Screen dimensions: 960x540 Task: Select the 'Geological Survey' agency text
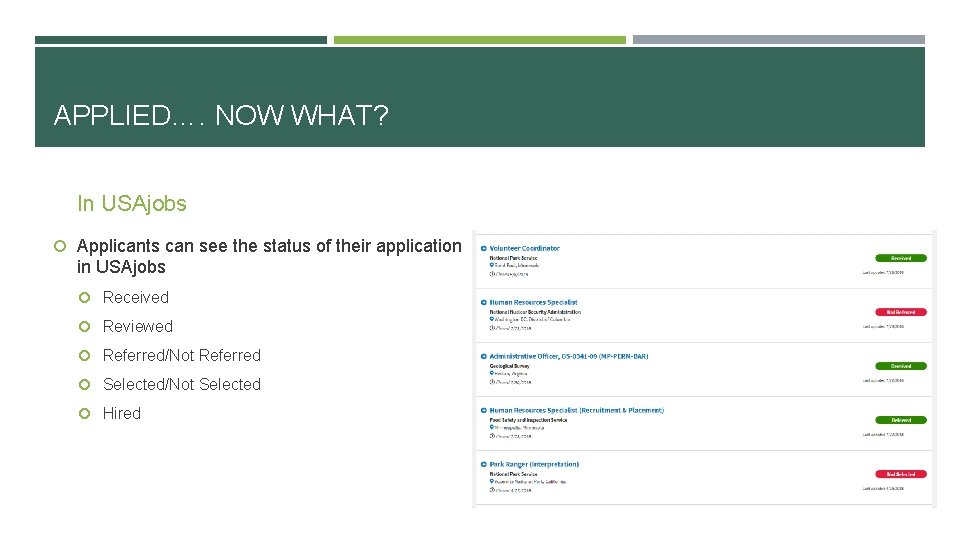509,366
